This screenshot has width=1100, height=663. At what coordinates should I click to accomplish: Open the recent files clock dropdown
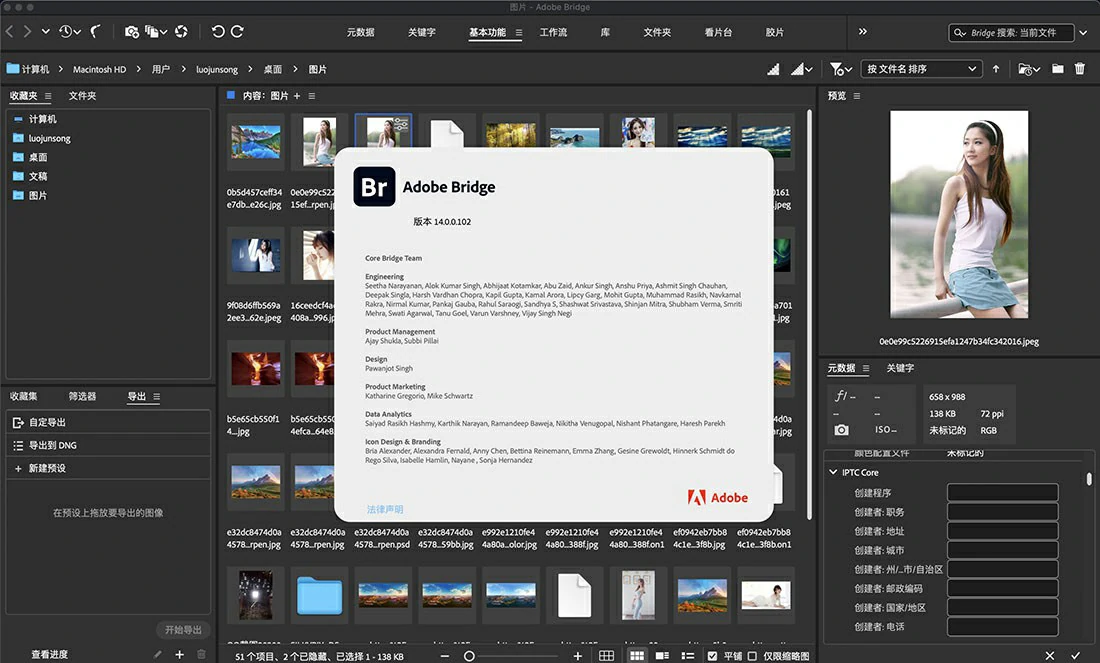coord(70,32)
